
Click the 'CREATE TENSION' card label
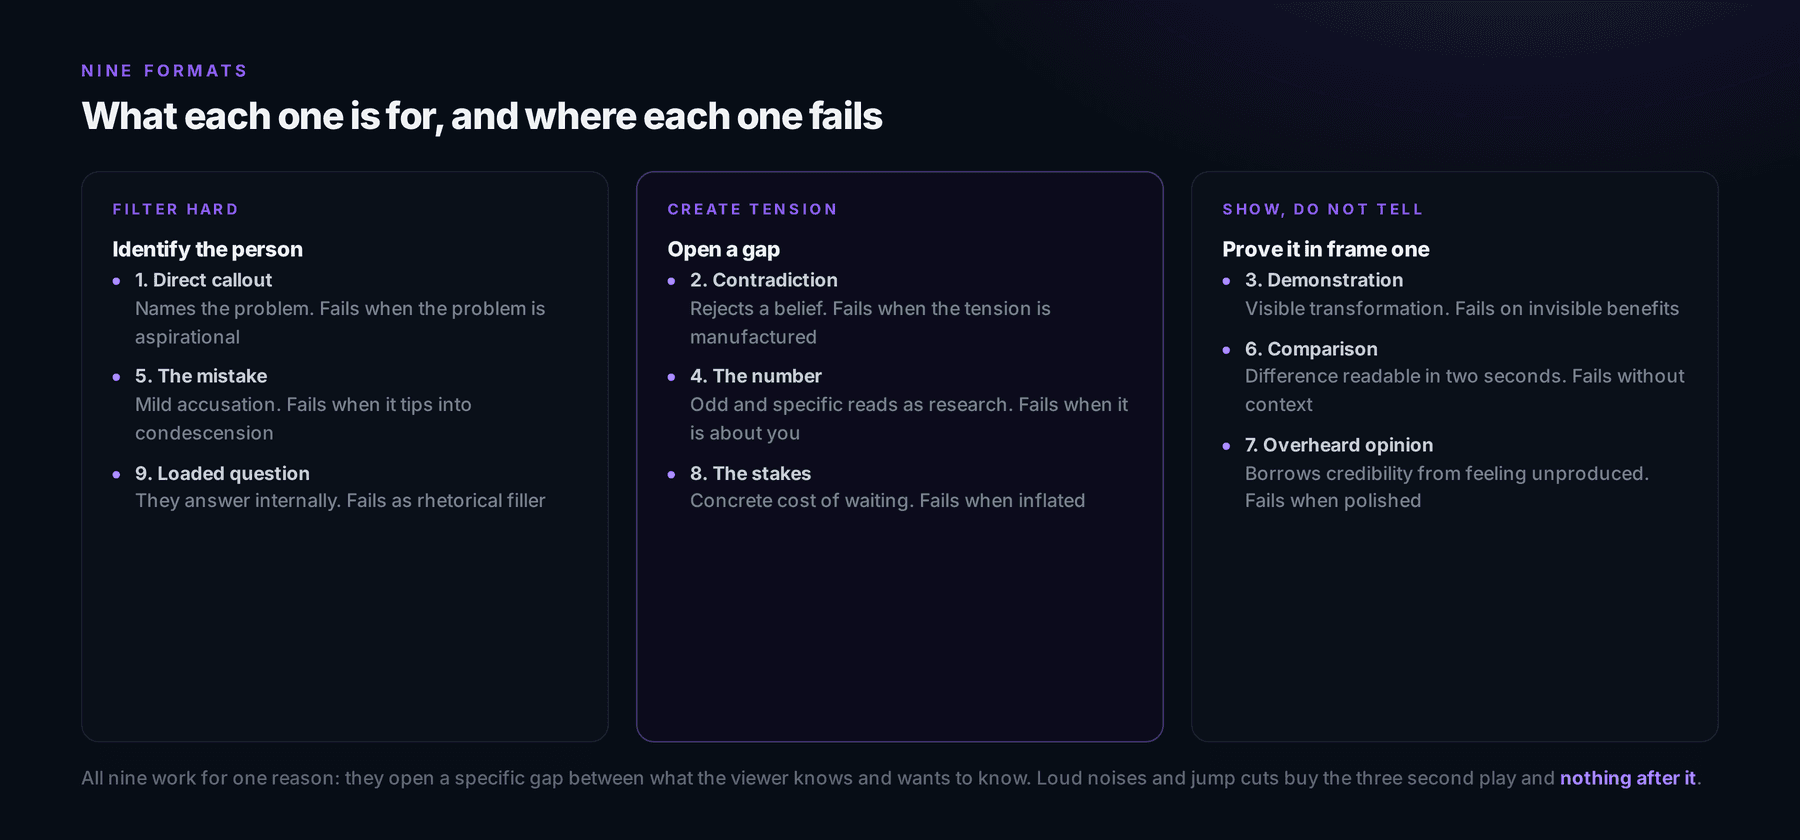pyautogui.click(x=752, y=209)
